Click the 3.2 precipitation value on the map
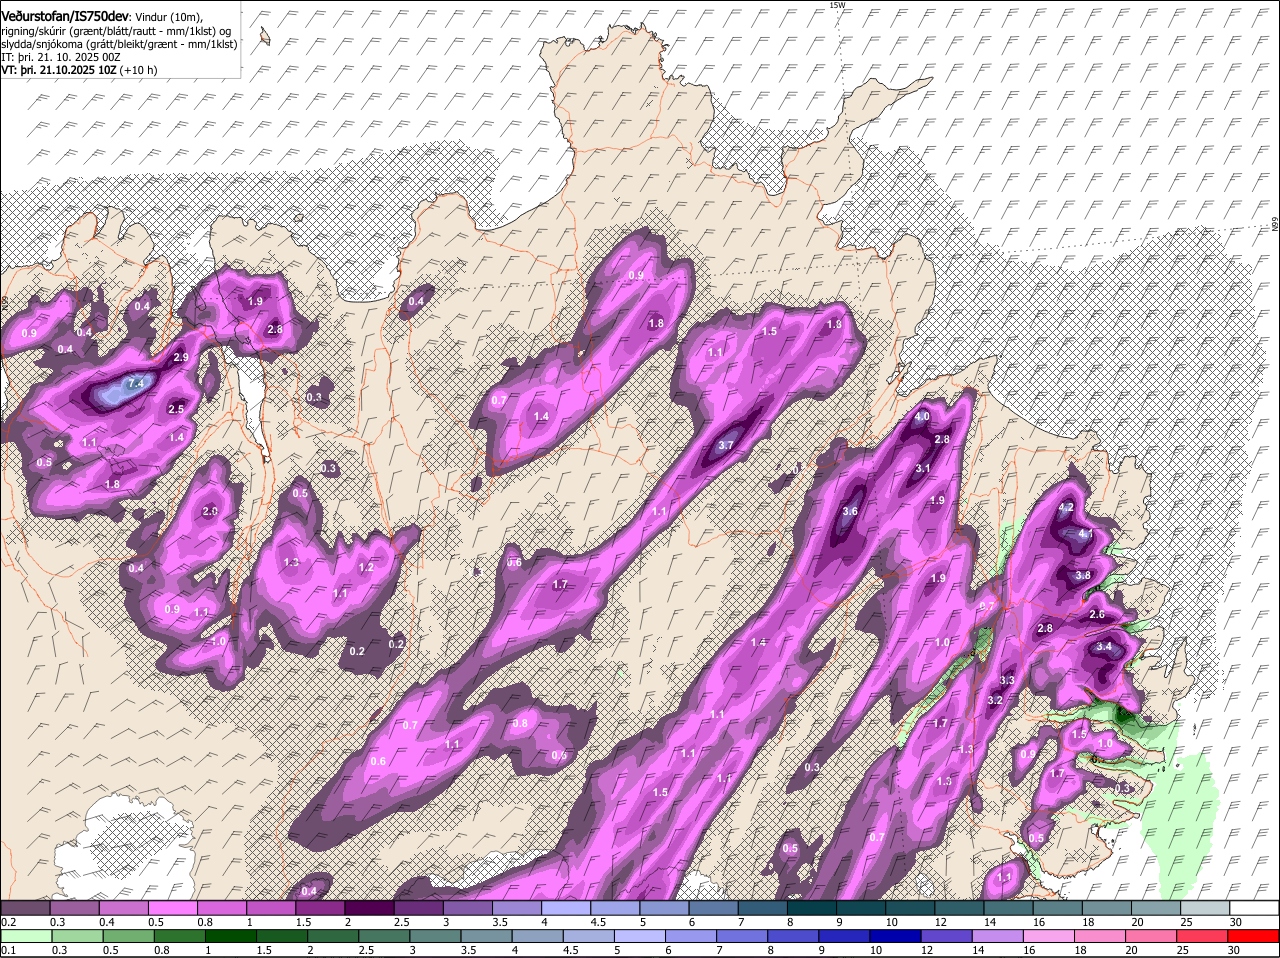 point(995,701)
